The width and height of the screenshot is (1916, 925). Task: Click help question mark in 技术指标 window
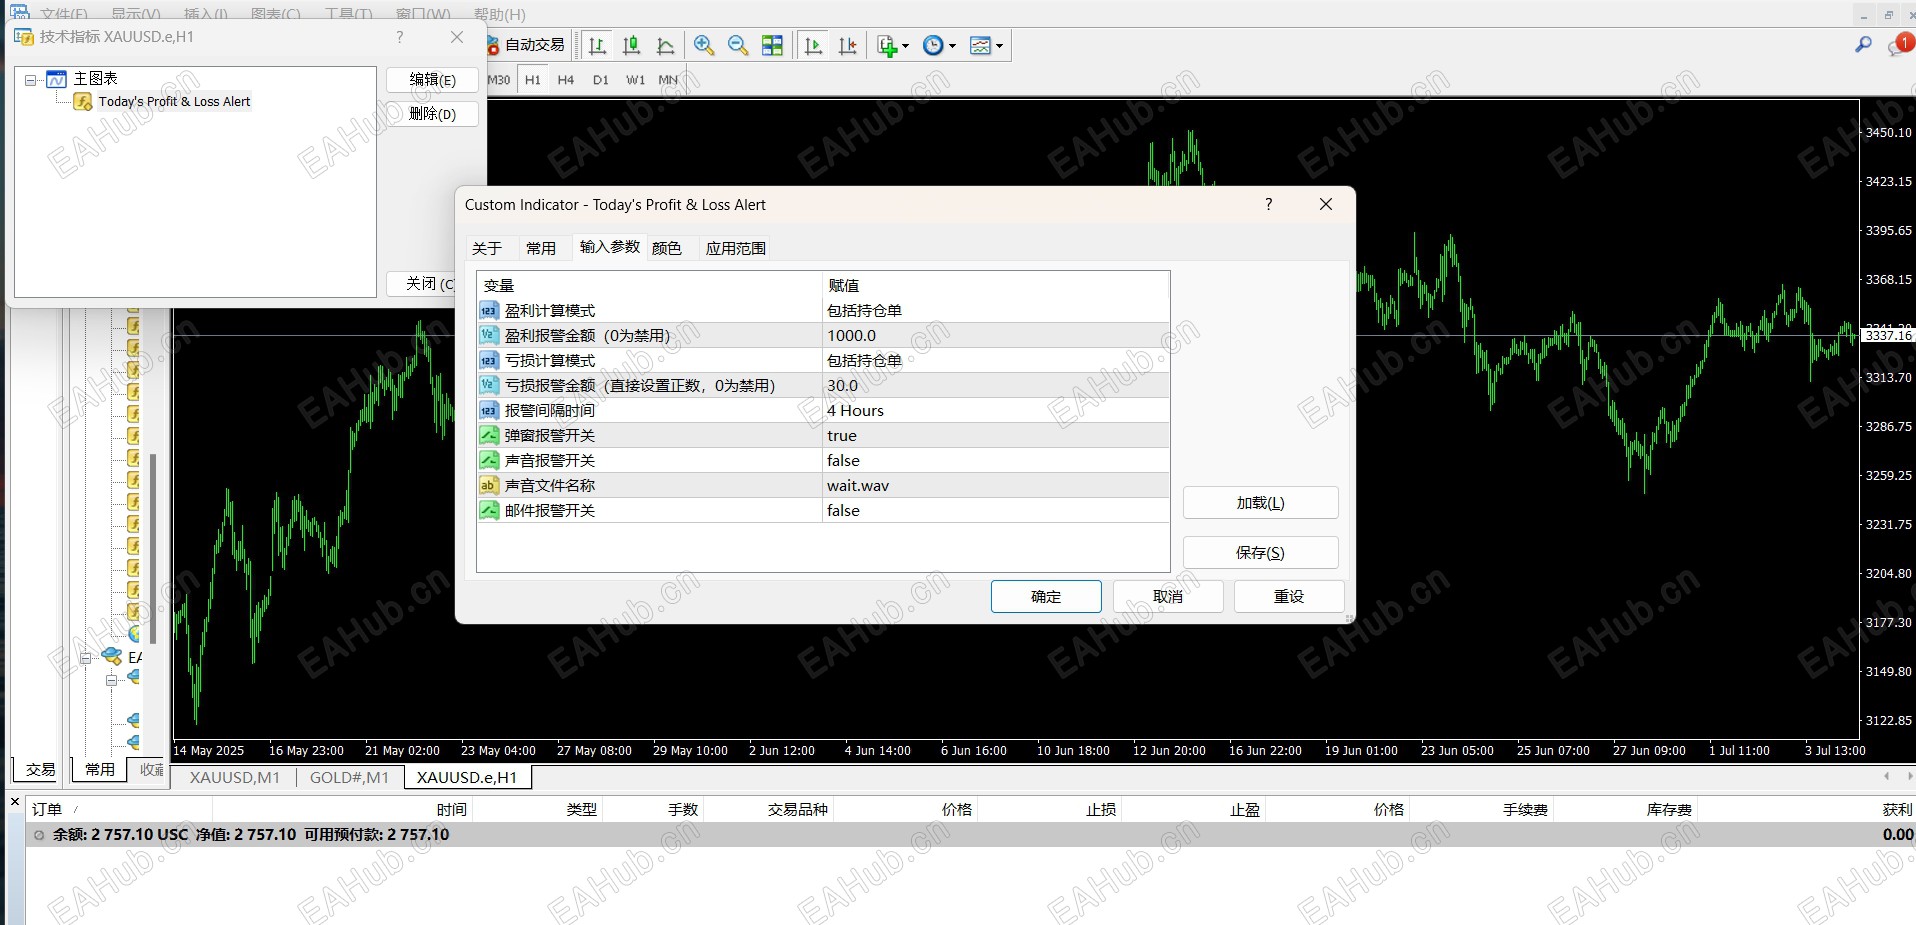click(x=400, y=37)
